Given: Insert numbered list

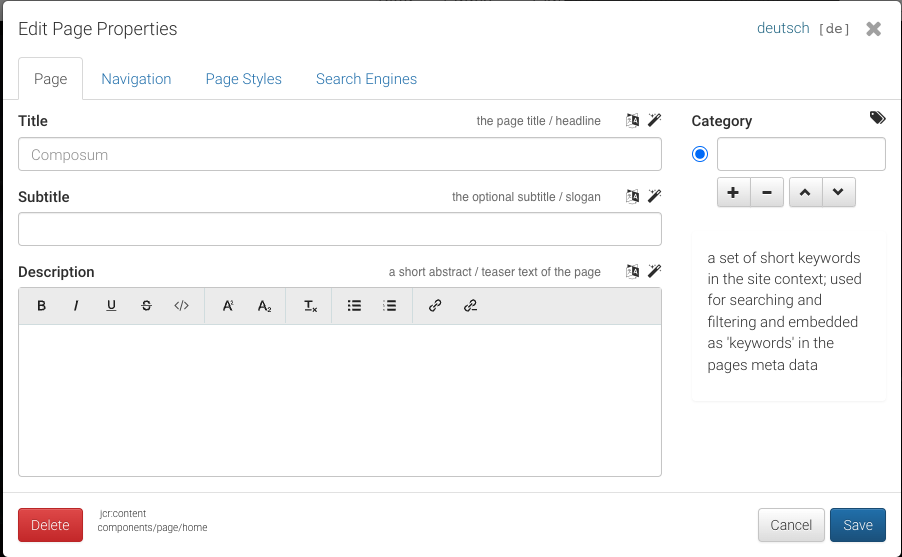Looking at the screenshot, I should (389, 306).
